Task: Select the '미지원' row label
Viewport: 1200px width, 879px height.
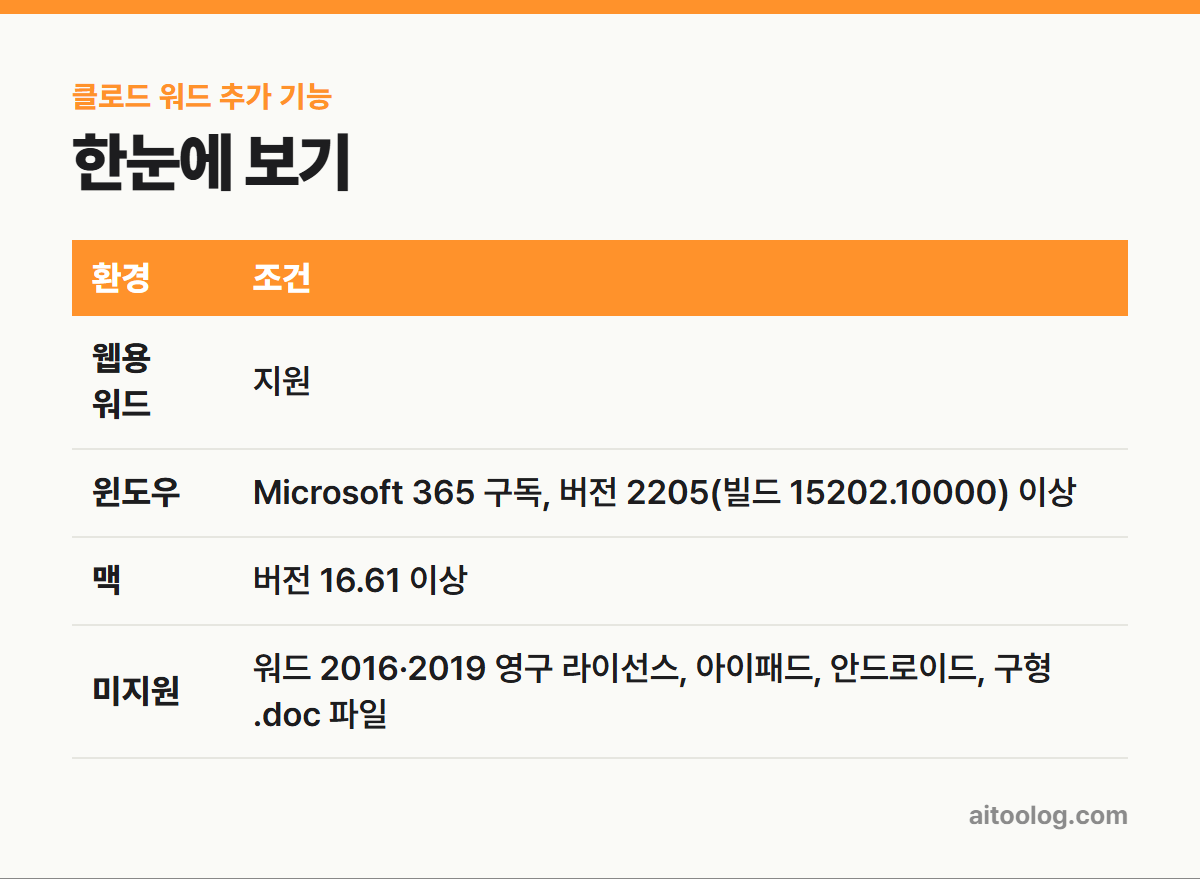Action: [136, 691]
